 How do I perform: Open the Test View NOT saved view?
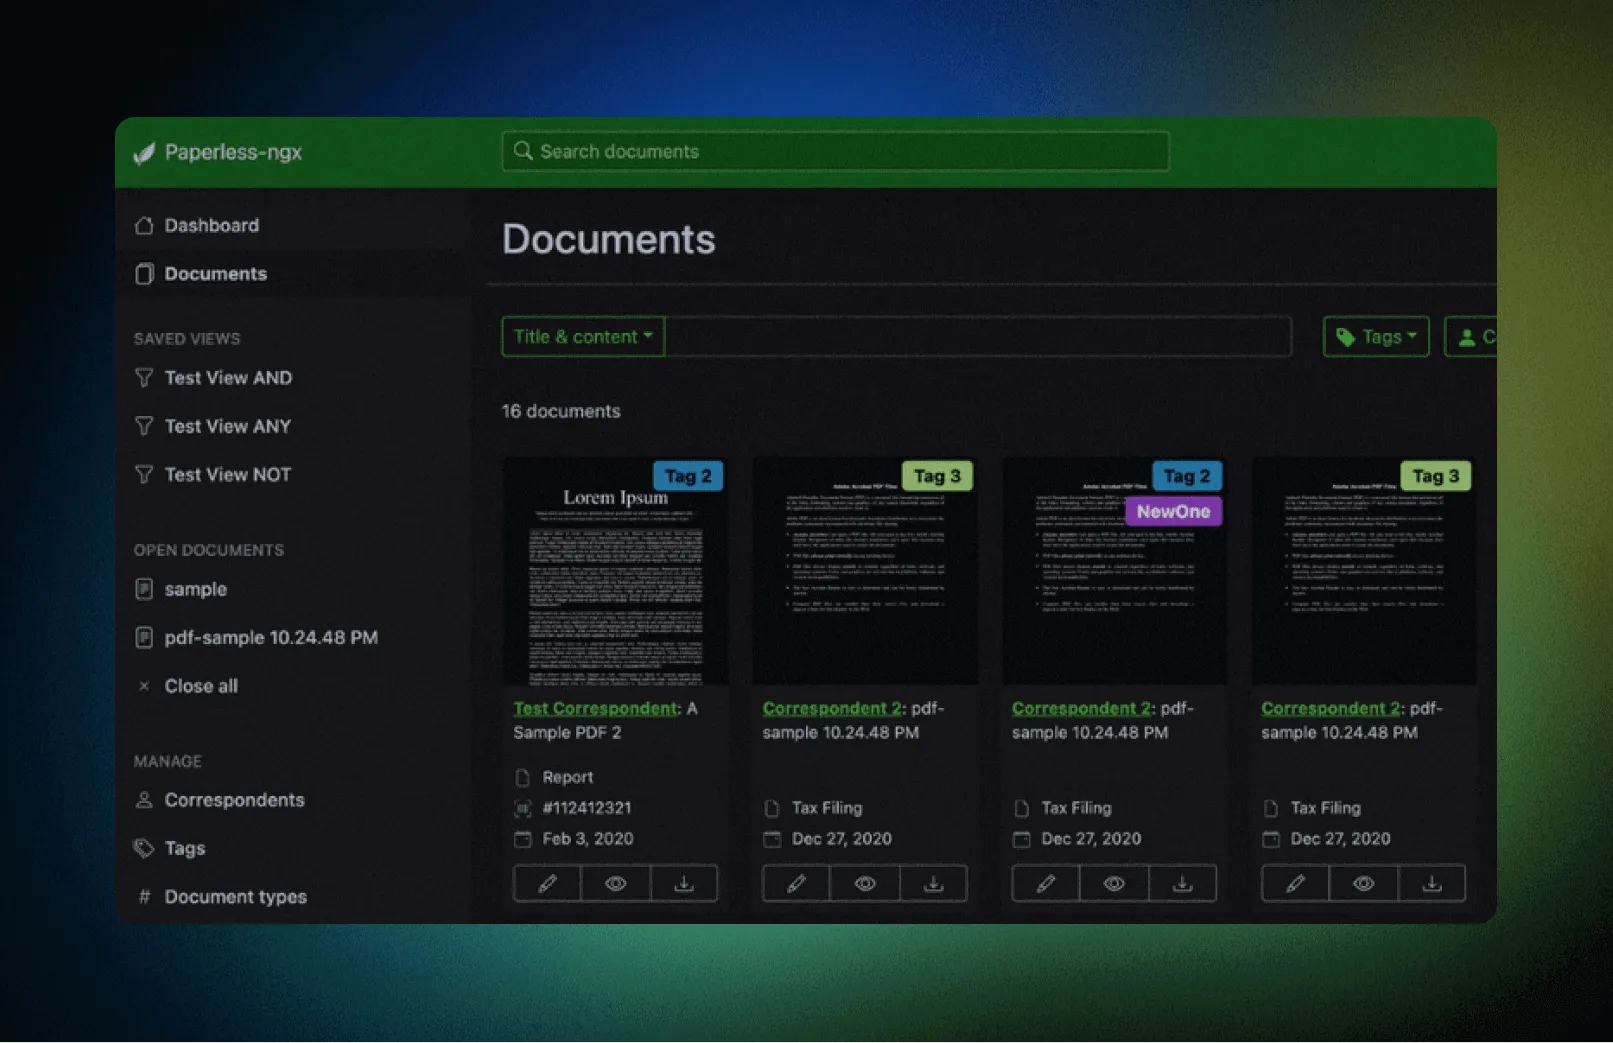pos(227,474)
